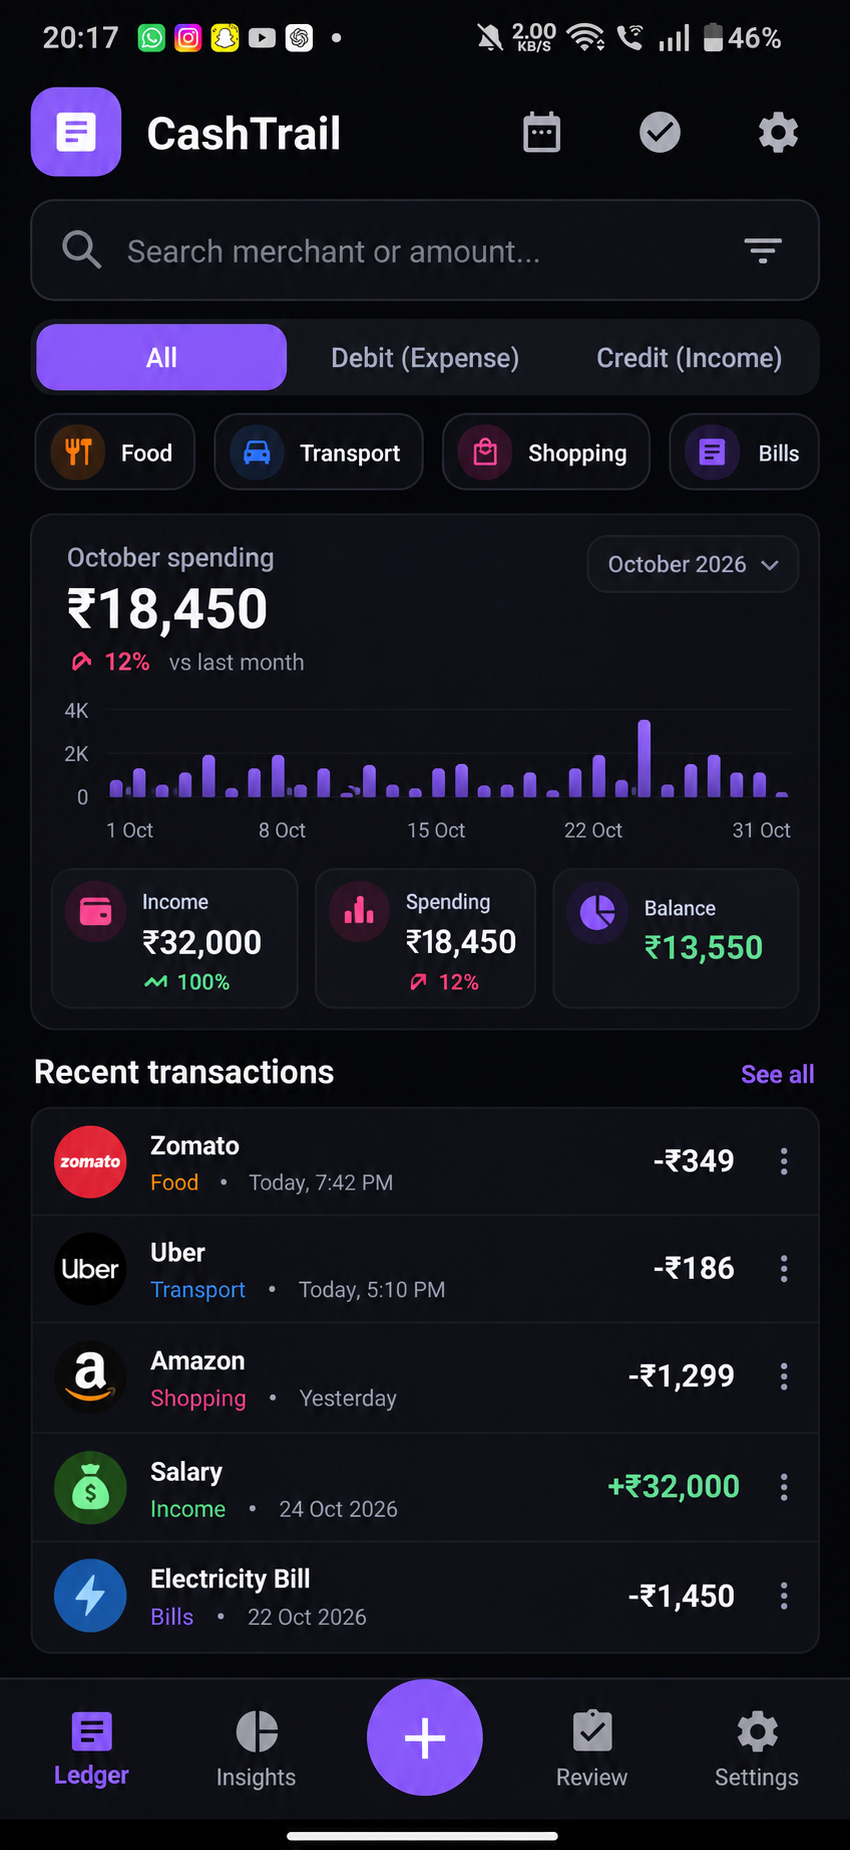
Task: Open settings gear icon in top bar
Action: (x=778, y=132)
